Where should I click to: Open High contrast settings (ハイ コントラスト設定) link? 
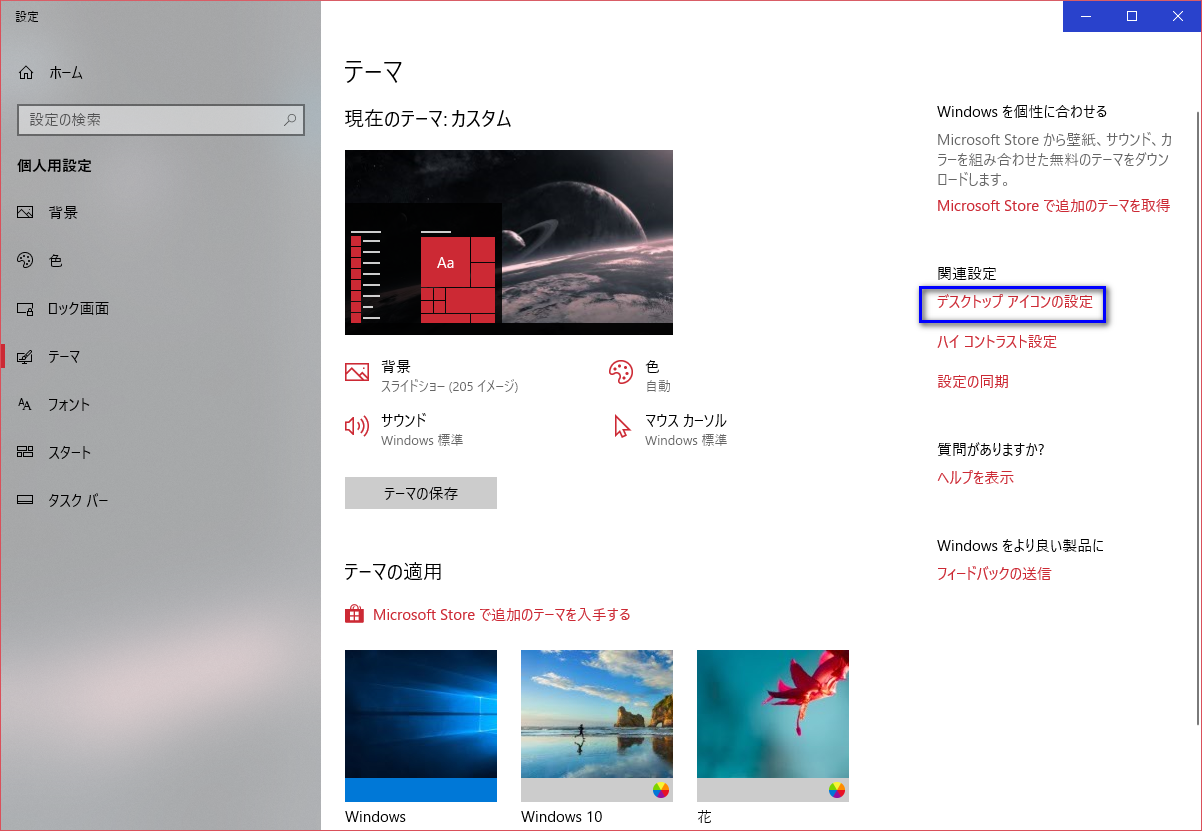(996, 342)
